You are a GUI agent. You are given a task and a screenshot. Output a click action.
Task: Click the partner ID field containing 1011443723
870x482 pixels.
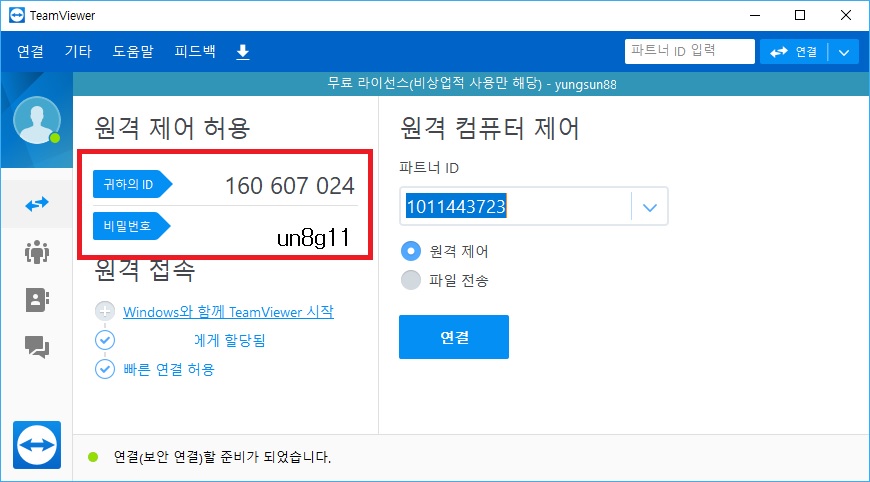[515, 206]
